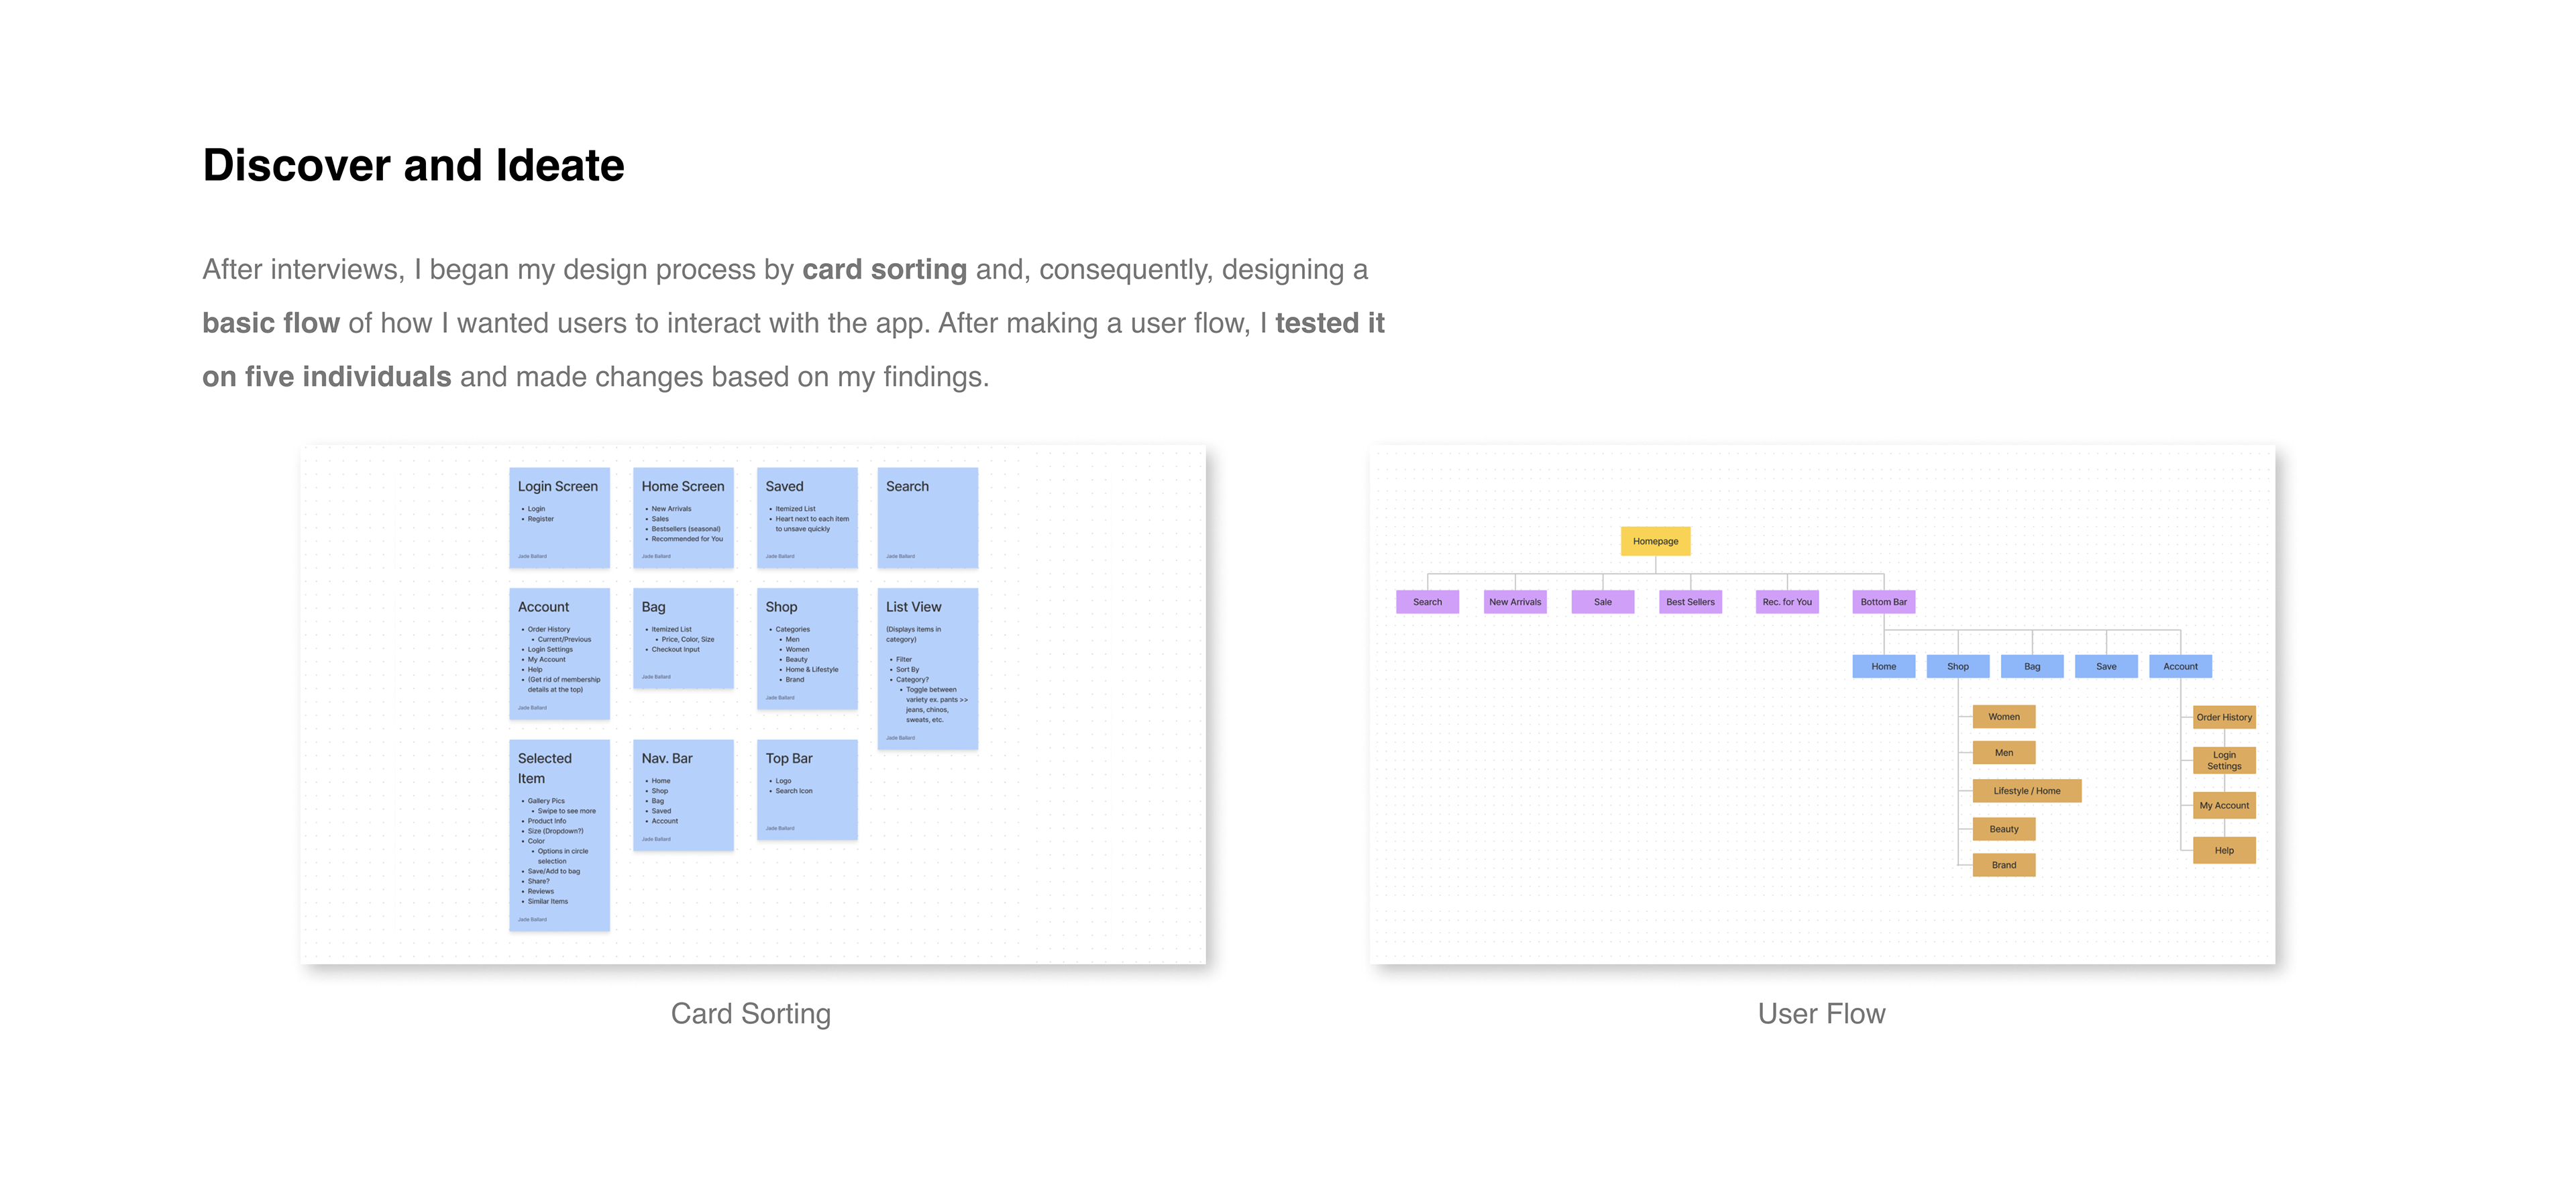Screen dimensions: 2576x1179
Task: Open the blue Search card
Action: tap(927, 517)
